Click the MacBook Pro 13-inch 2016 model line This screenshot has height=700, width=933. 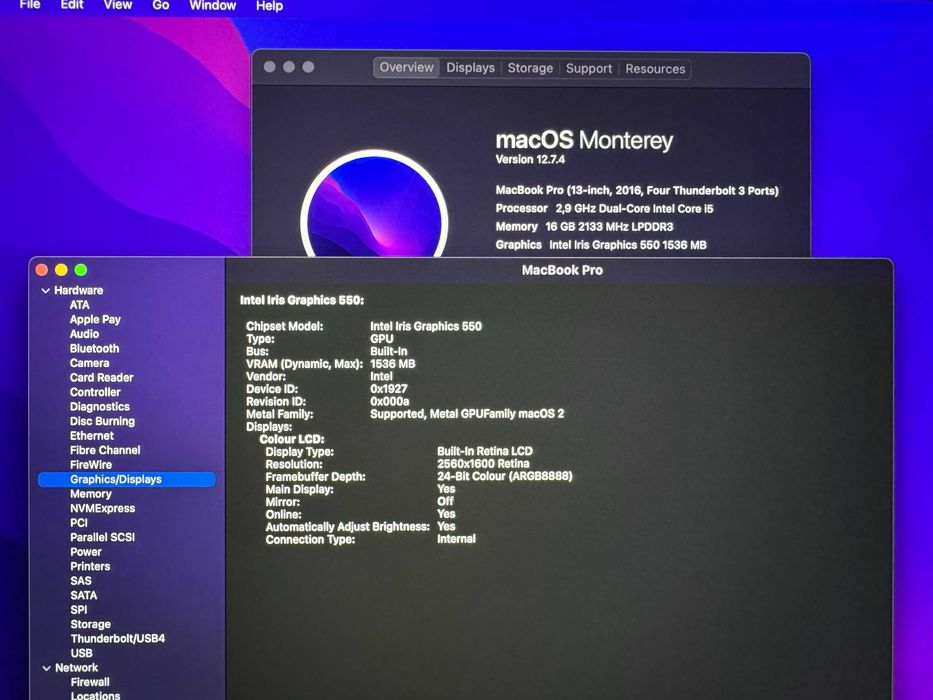[637, 190]
